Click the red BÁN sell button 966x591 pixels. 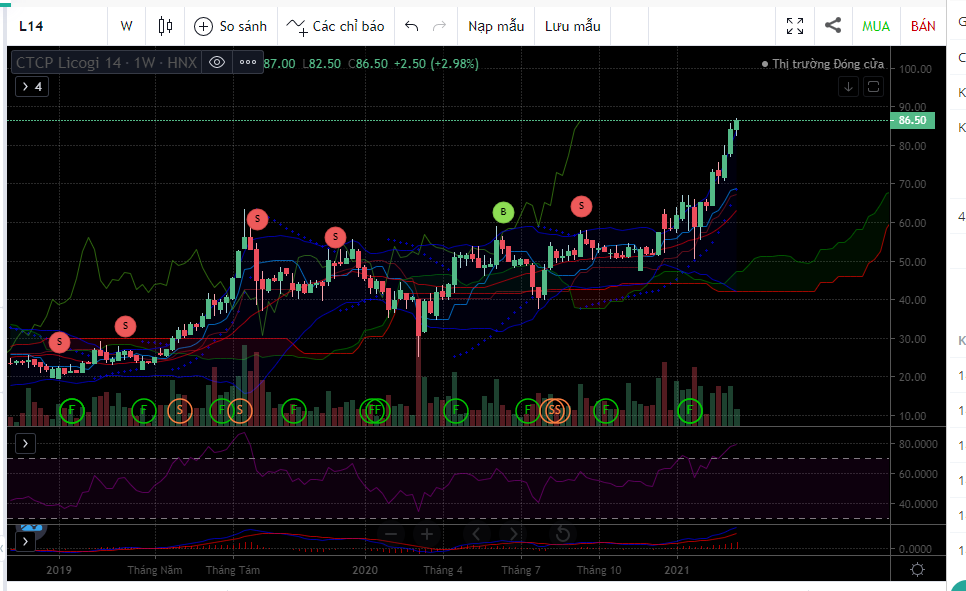[x=923, y=26]
